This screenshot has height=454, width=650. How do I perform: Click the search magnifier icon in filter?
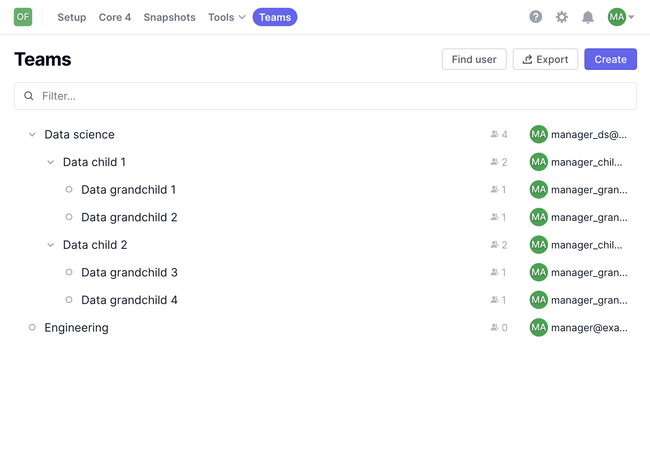pyautogui.click(x=29, y=96)
